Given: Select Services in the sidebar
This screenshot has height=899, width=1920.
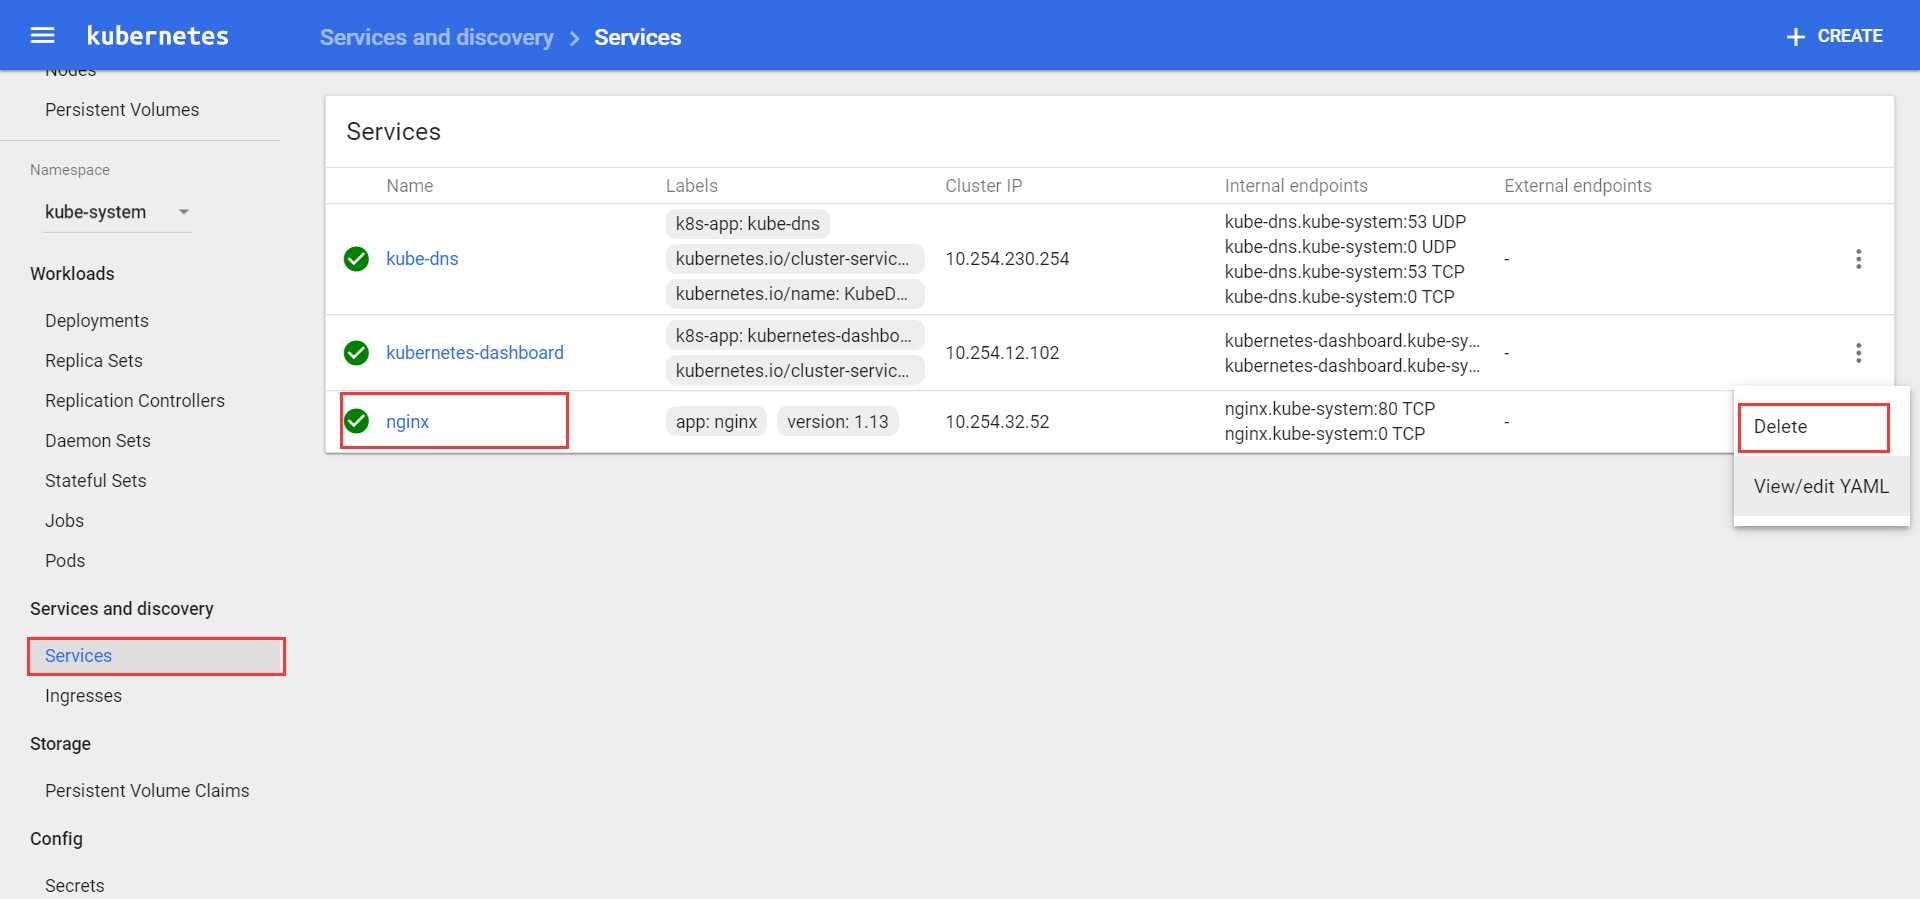Looking at the screenshot, I should [157, 656].
